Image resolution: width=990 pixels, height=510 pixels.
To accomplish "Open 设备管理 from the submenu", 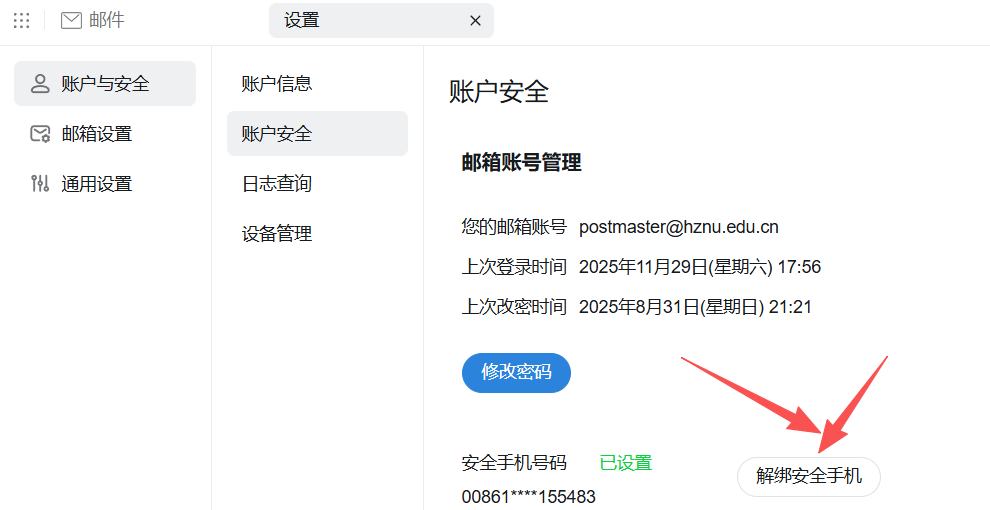I will pyautogui.click(x=277, y=234).
